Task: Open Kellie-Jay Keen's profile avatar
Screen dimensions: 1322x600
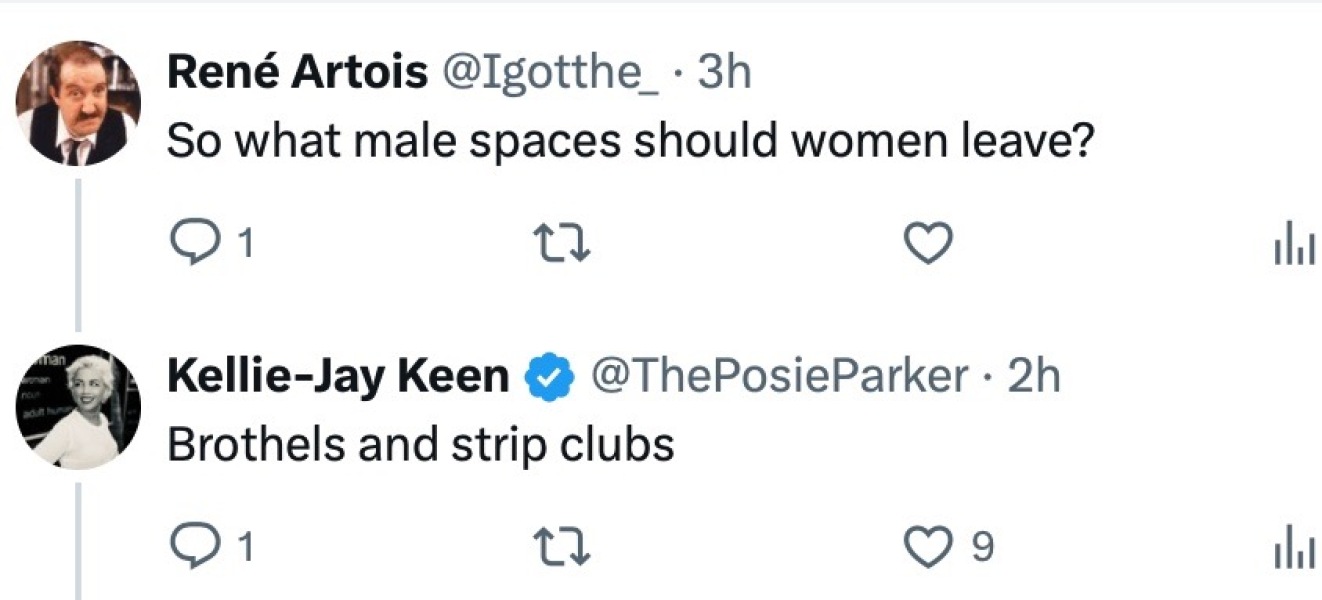Action: point(78,407)
